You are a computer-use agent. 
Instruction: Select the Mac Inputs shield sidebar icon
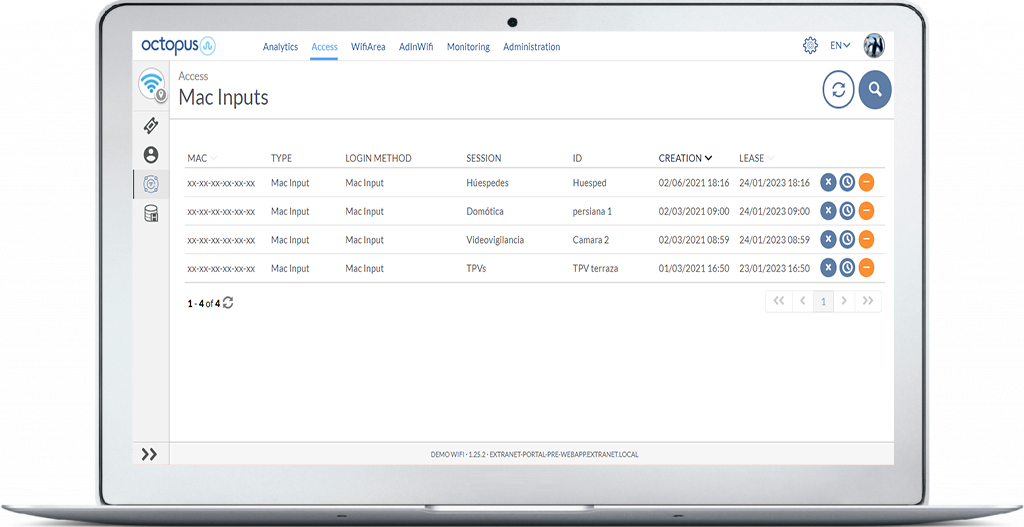tap(151, 184)
